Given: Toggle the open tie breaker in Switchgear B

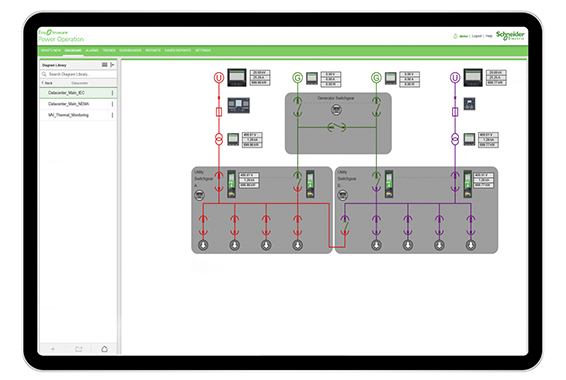Looking at the screenshot, I should click(x=345, y=226).
